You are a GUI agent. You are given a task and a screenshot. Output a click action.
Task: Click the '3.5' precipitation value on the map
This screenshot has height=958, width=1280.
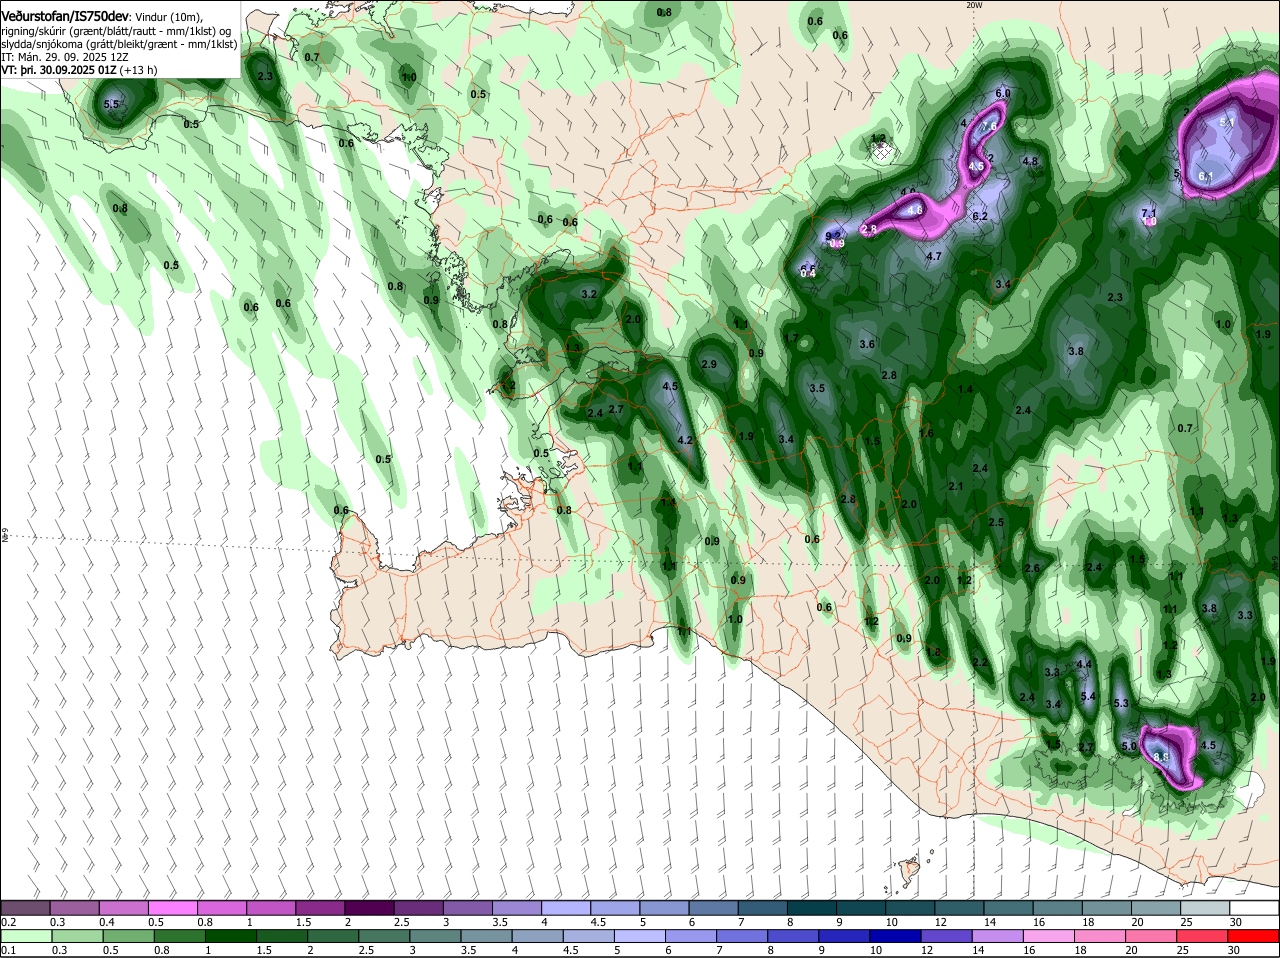817,388
